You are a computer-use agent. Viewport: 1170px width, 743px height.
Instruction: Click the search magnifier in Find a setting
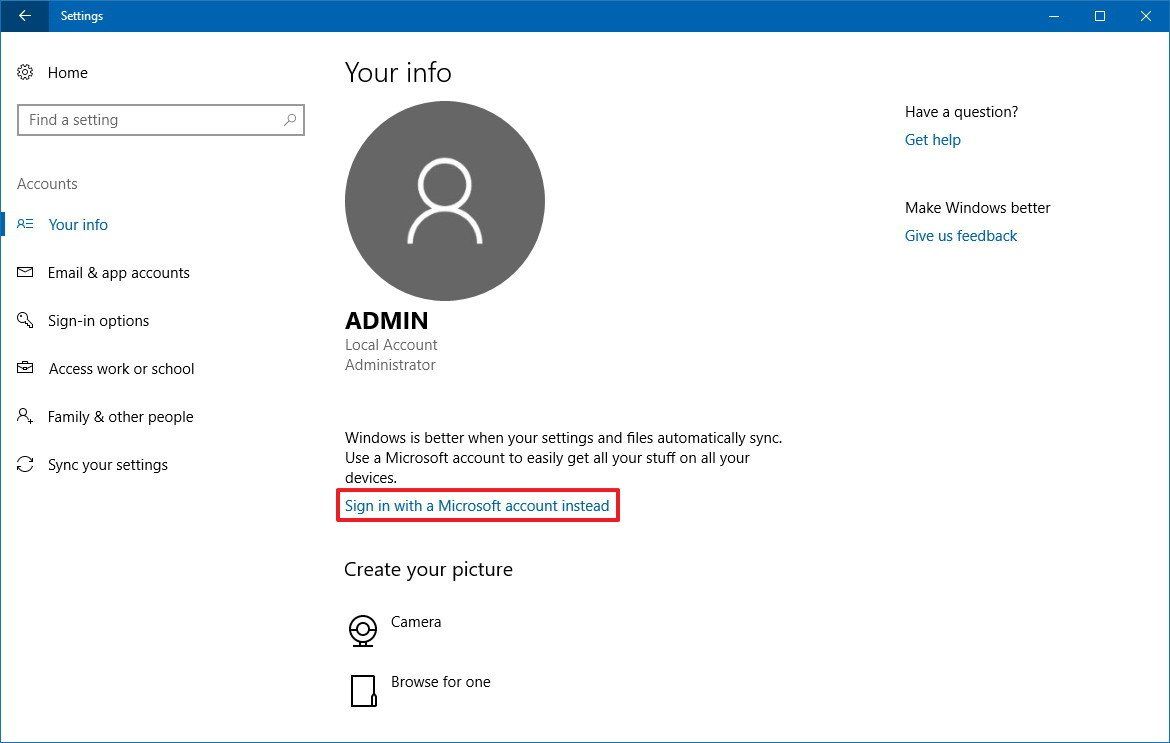(x=289, y=120)
